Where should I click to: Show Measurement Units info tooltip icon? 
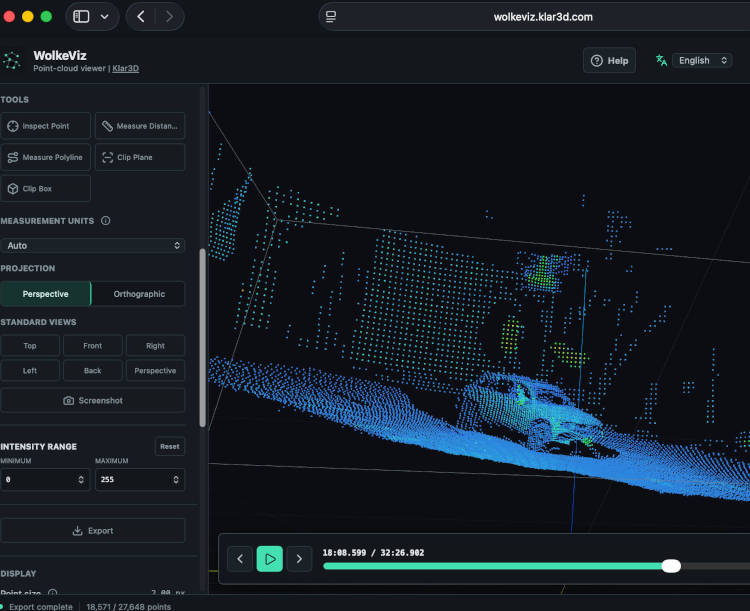(106, 221)
